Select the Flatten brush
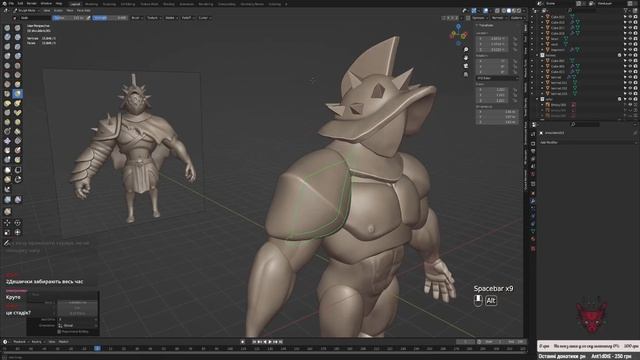Viewport: 640px width, 360px height. 7,75
